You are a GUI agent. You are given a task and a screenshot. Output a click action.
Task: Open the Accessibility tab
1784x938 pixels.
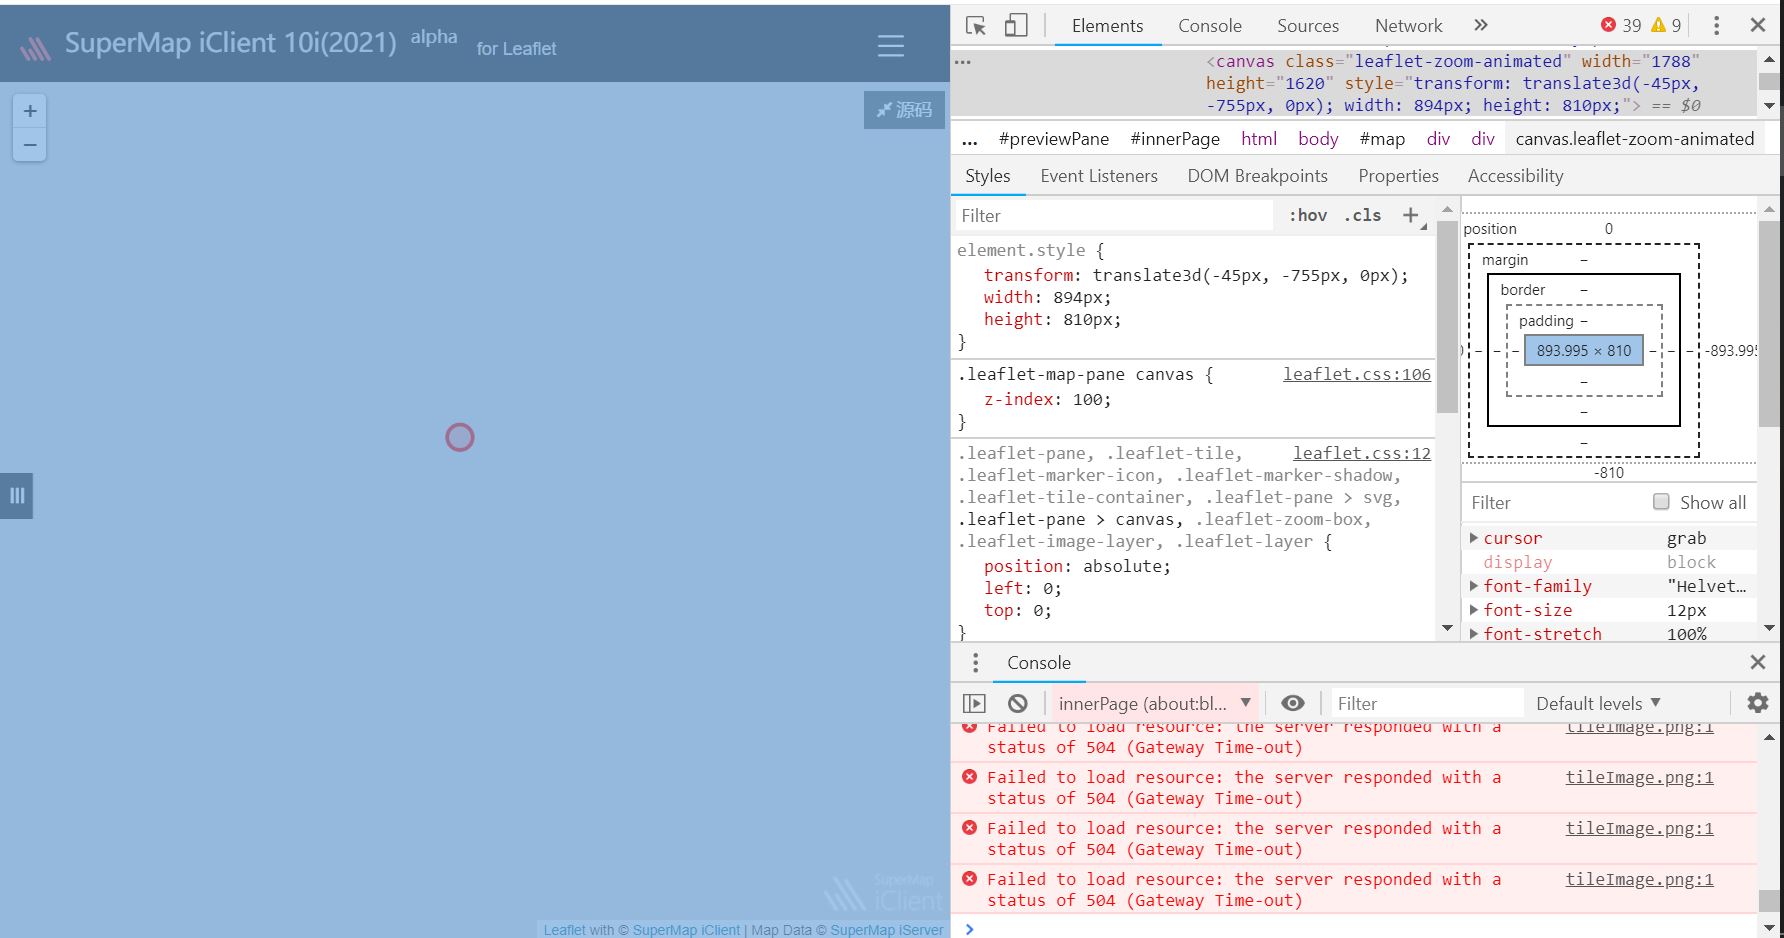pos(1515,176)
